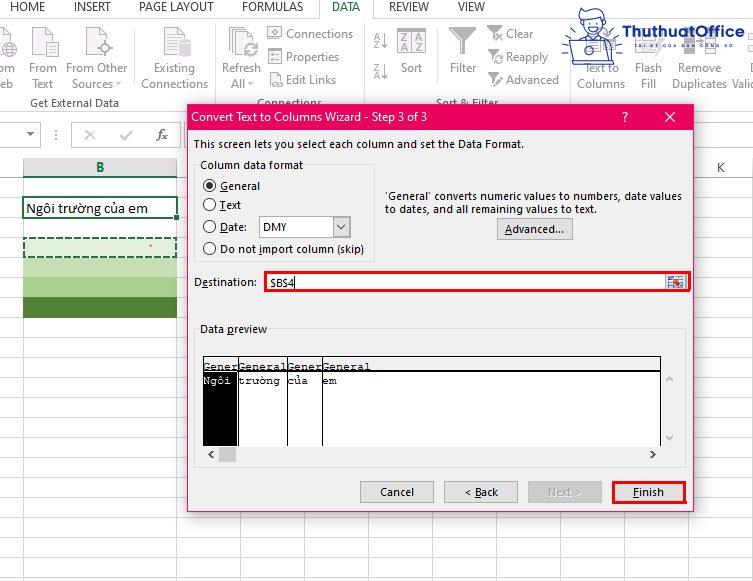Open the REVIEW ribbon tab
This screenshot has height=581, width=753.
[x=409, y=7]
